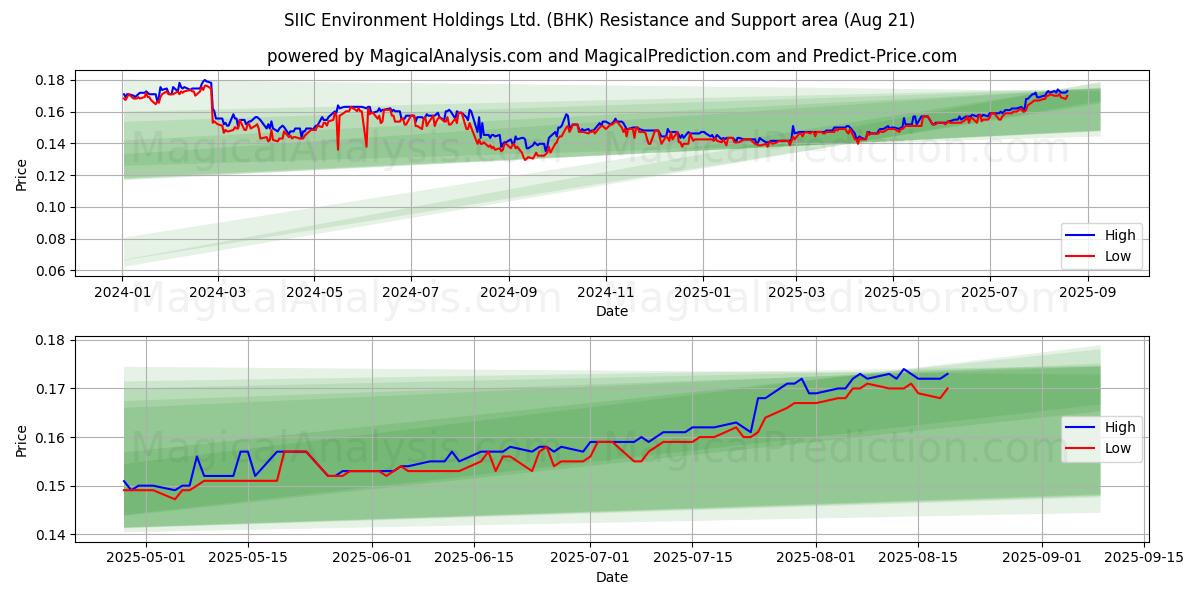The height and width of the screenshot is (600, 1200).
Task: Select the 2025-01 date tick label
Action: [703, 293]
